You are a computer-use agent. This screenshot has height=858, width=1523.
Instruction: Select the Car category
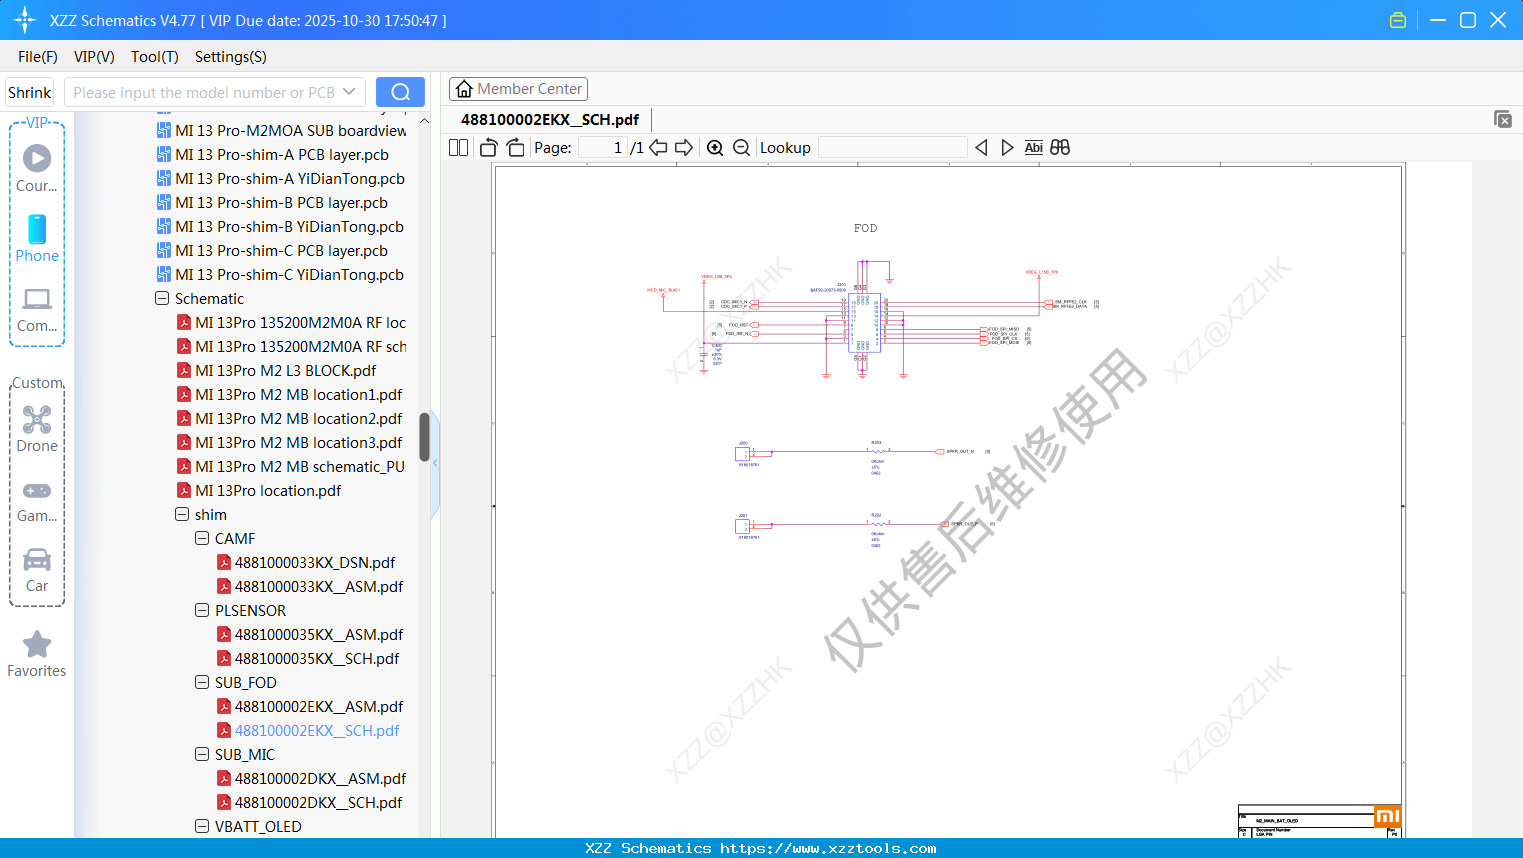click(x=37, y=570)
